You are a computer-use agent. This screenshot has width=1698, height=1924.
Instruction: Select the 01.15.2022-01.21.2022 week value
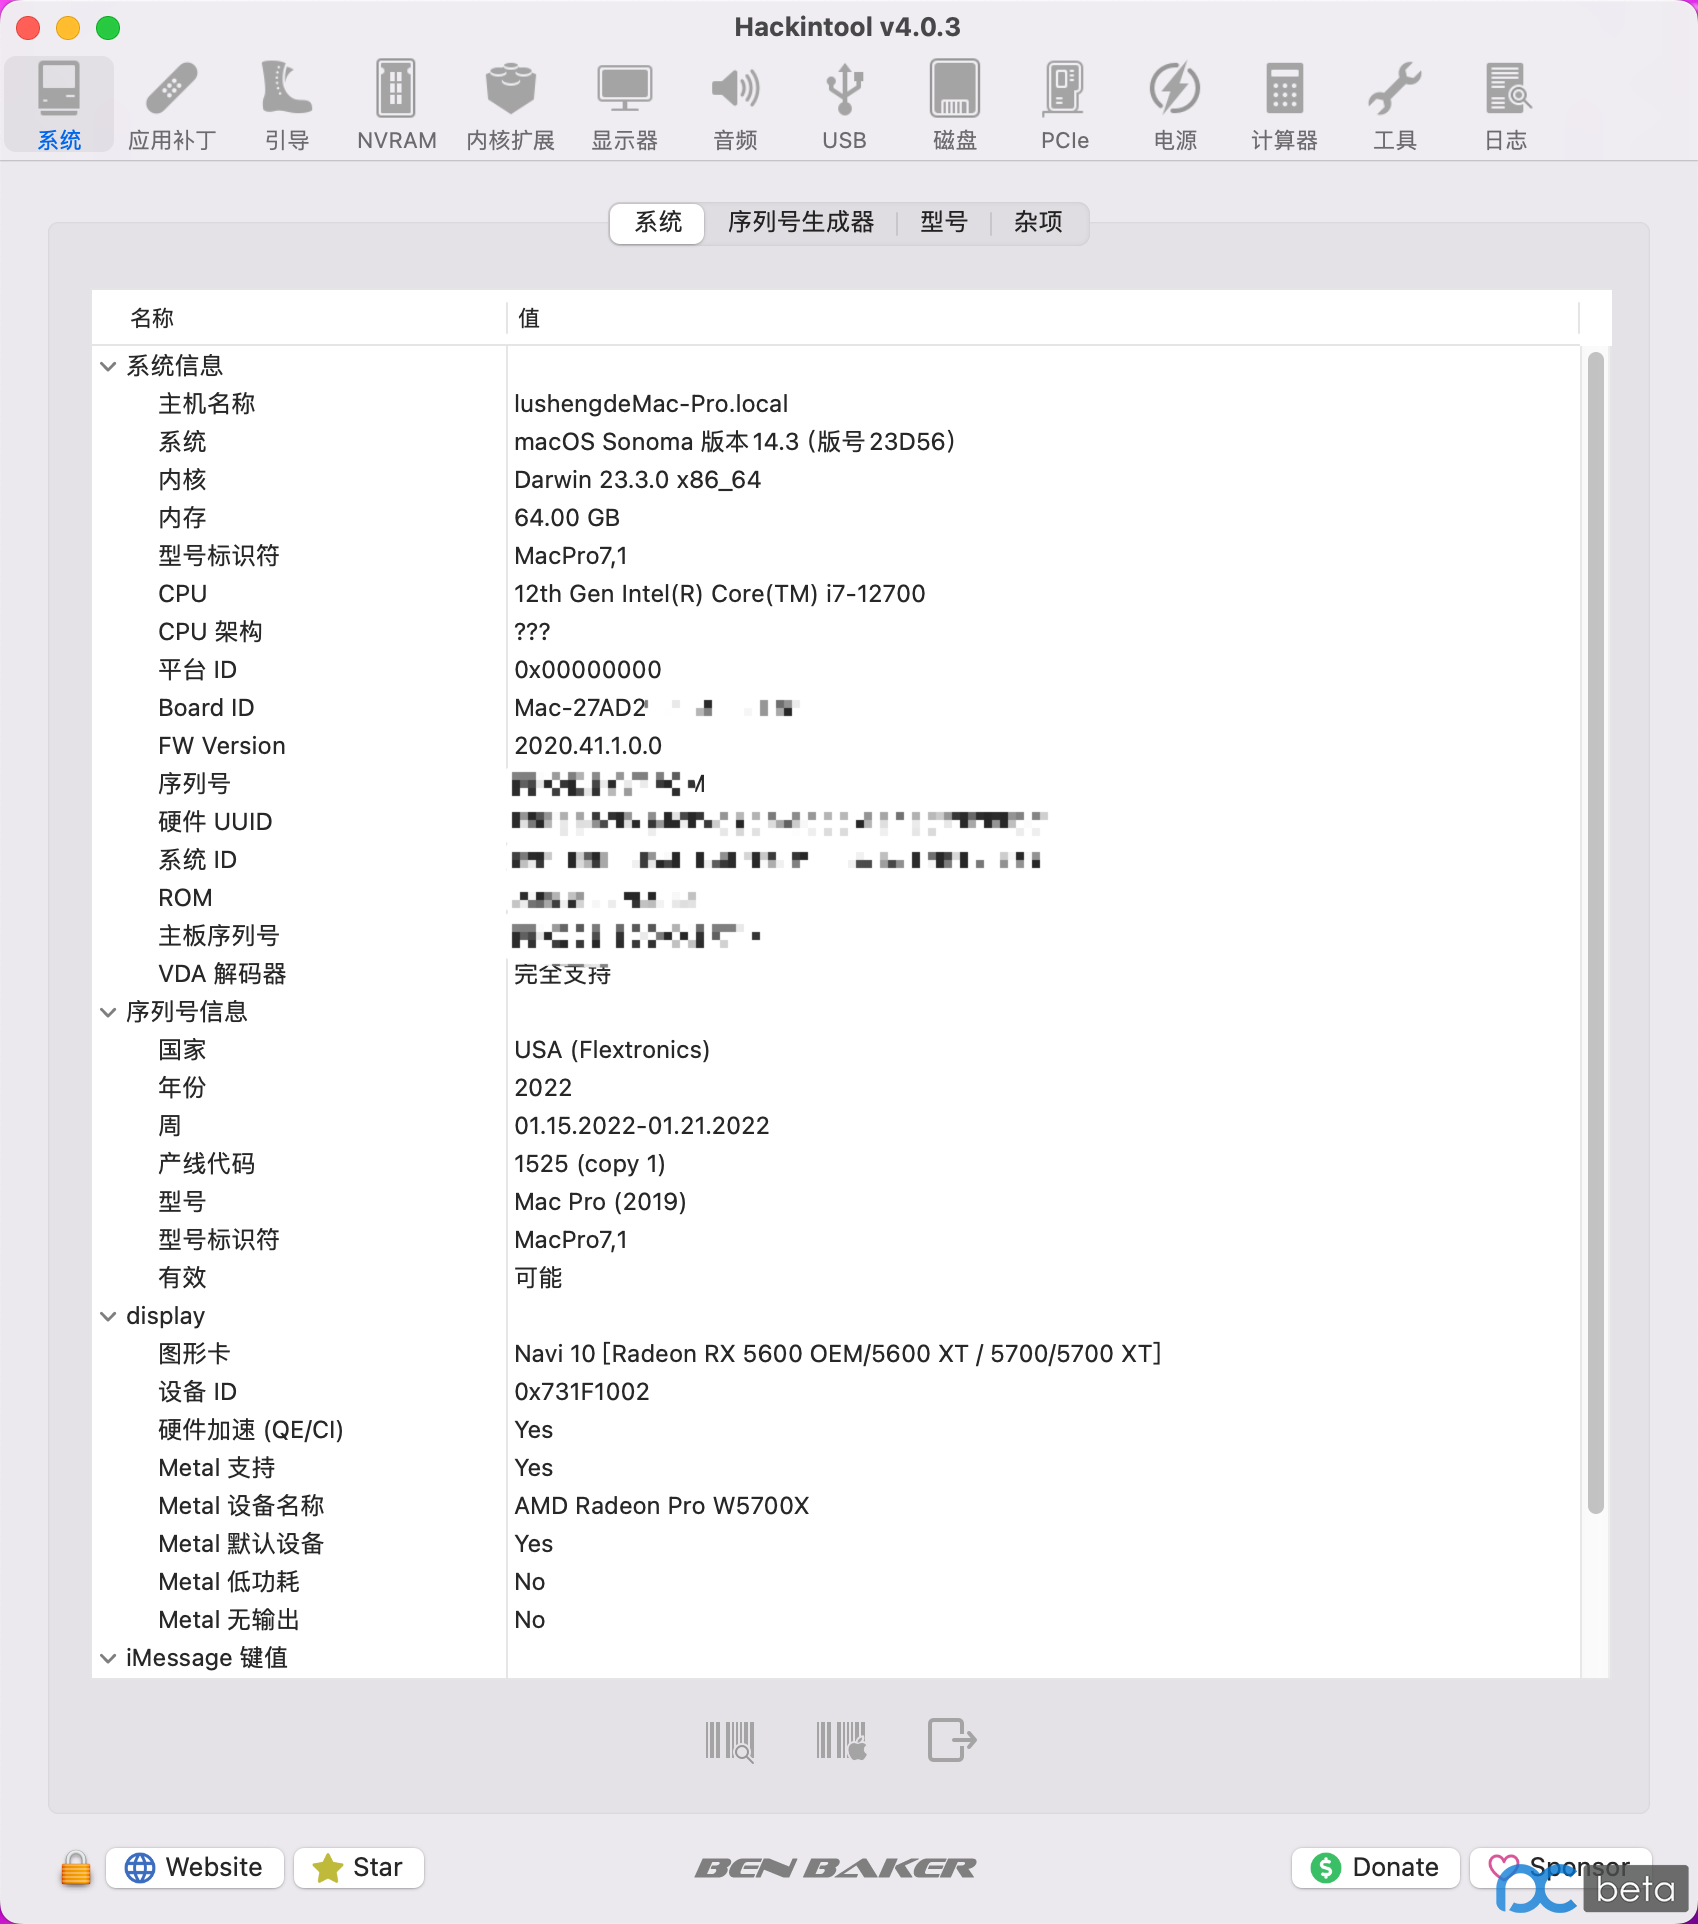tap(642, 1126)
